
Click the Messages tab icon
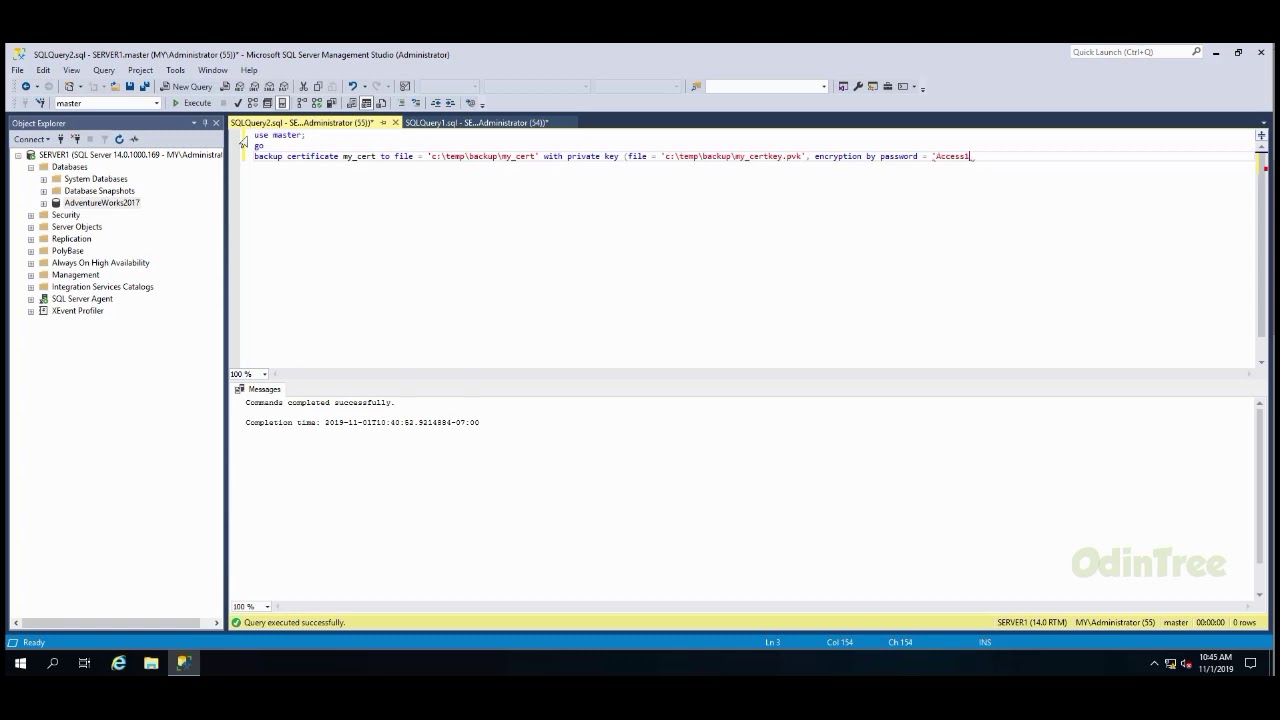tap(239, 389)
